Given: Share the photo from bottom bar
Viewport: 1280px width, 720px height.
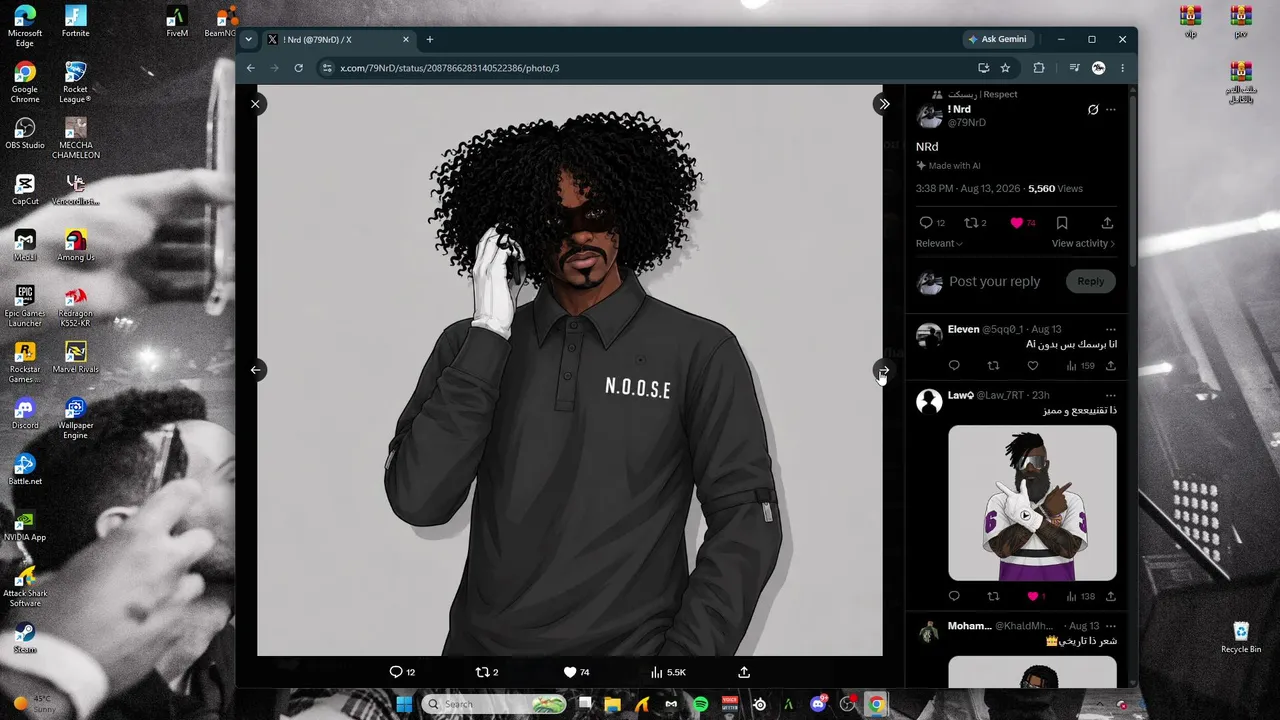Looking at the screenshot, I should pos(744,672).
